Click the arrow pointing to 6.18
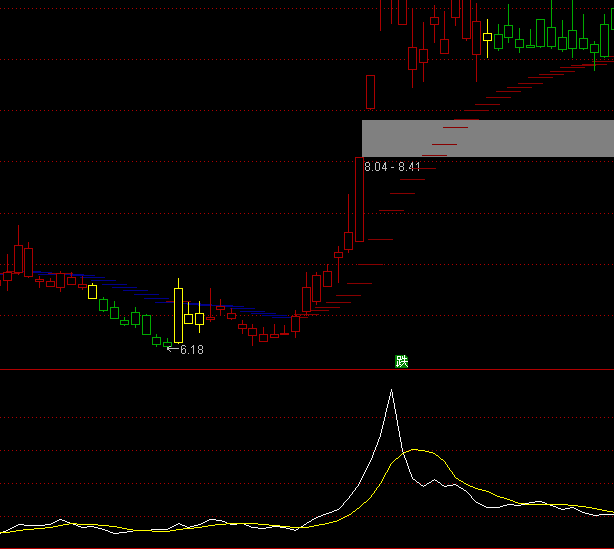 click(172, 349)
